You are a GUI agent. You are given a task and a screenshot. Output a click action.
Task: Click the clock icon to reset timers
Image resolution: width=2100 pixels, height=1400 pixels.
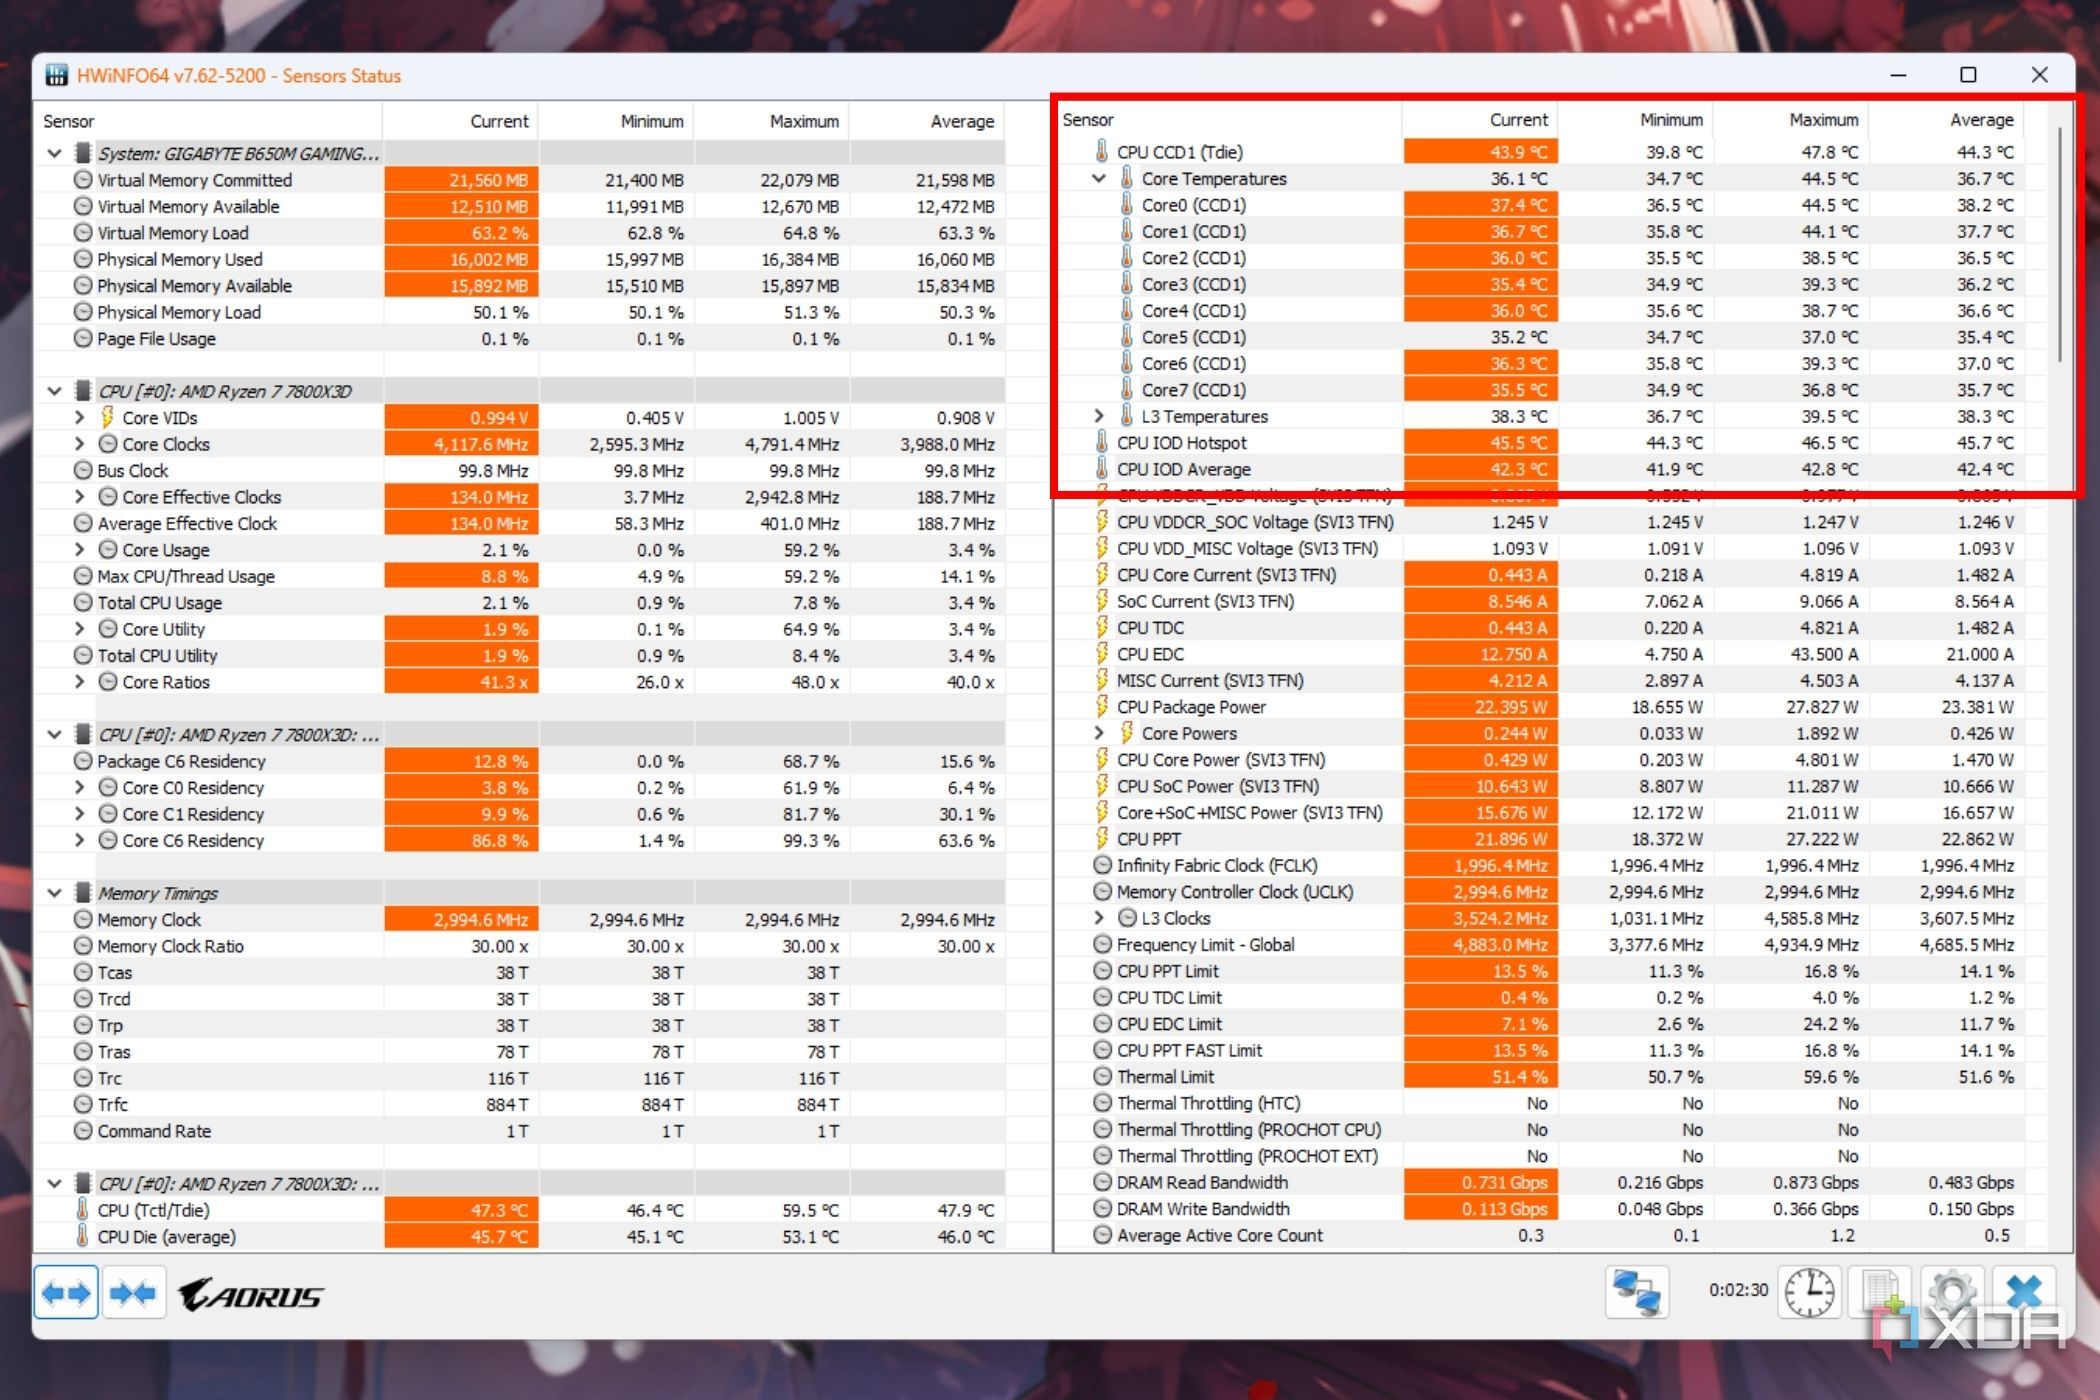pos(1810,1292)
